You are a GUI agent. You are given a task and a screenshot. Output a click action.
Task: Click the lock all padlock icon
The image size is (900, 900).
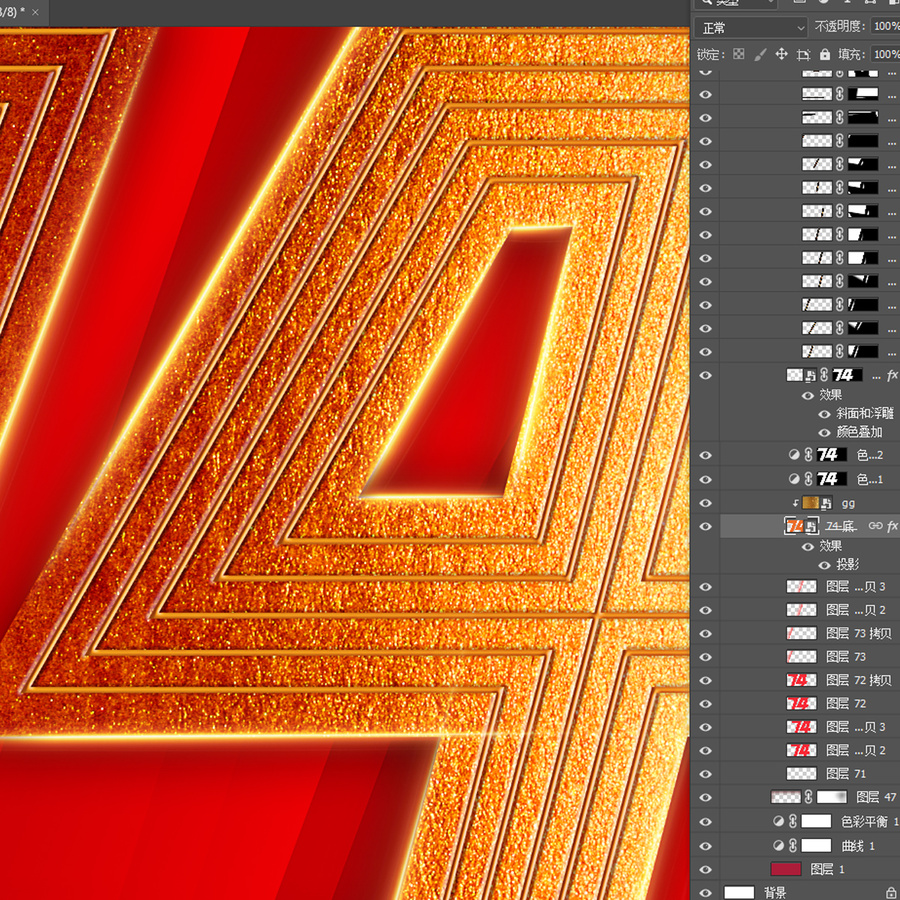(825, 55)
